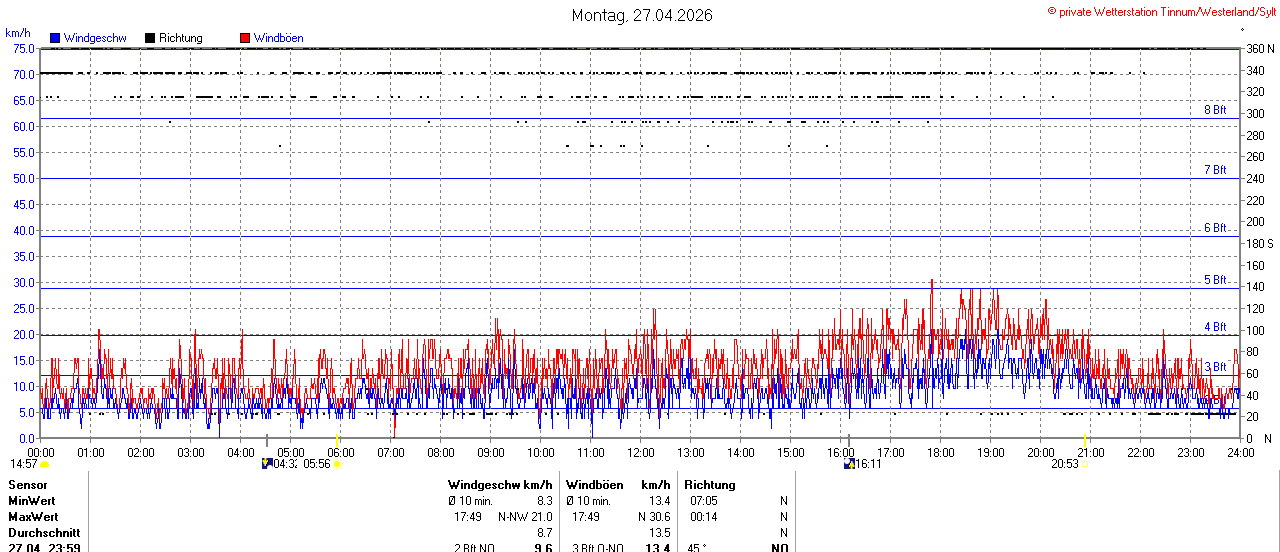
Task: Click the 50.0 value on speed axis
Action: 24,178
